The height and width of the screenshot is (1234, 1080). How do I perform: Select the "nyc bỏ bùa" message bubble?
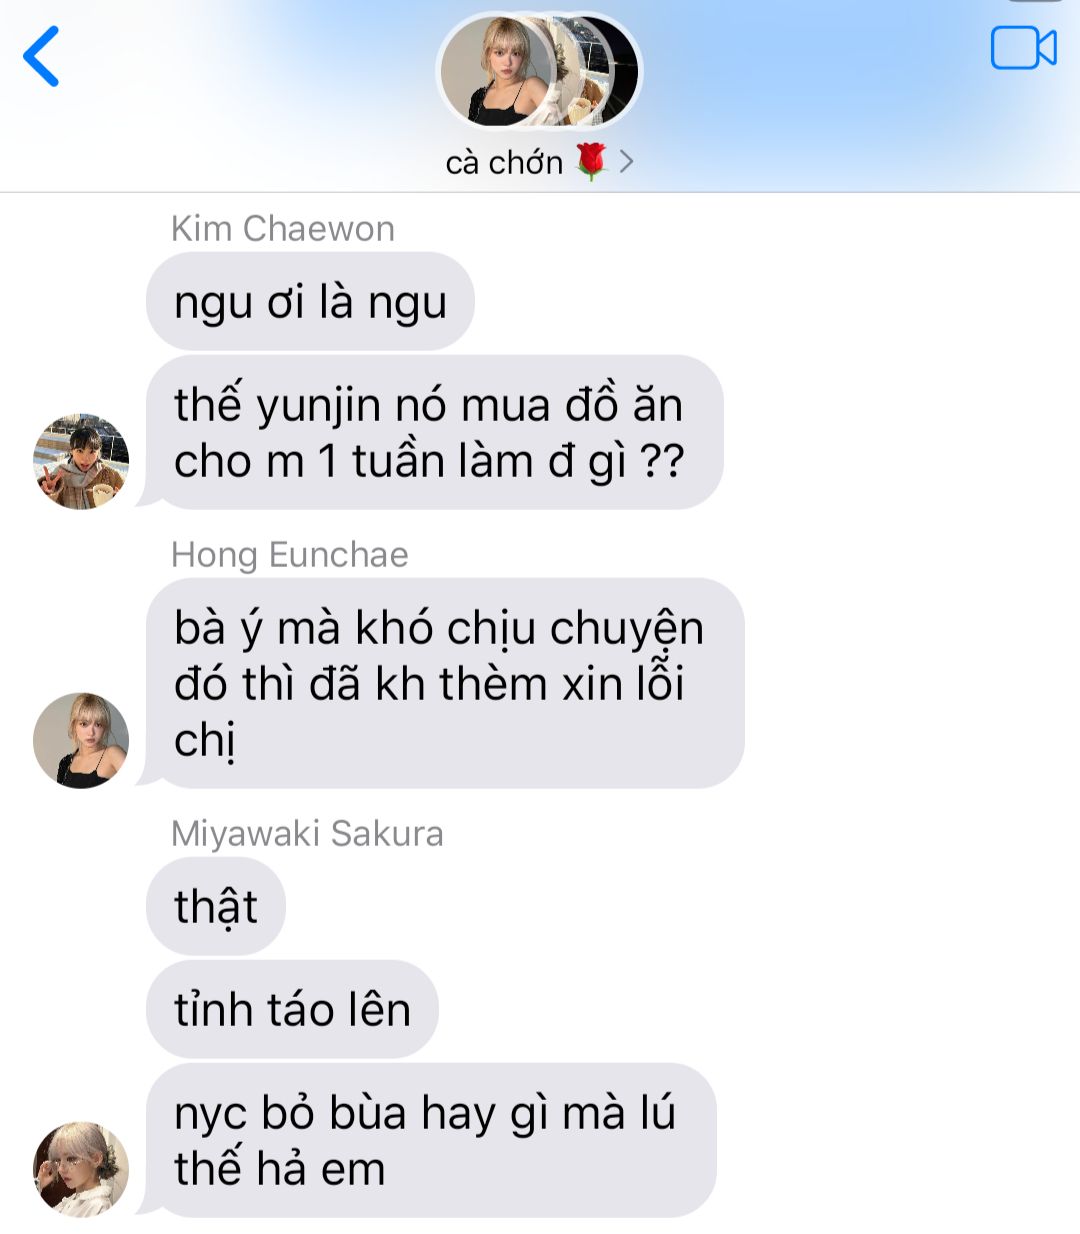(x=431, y=1140)
